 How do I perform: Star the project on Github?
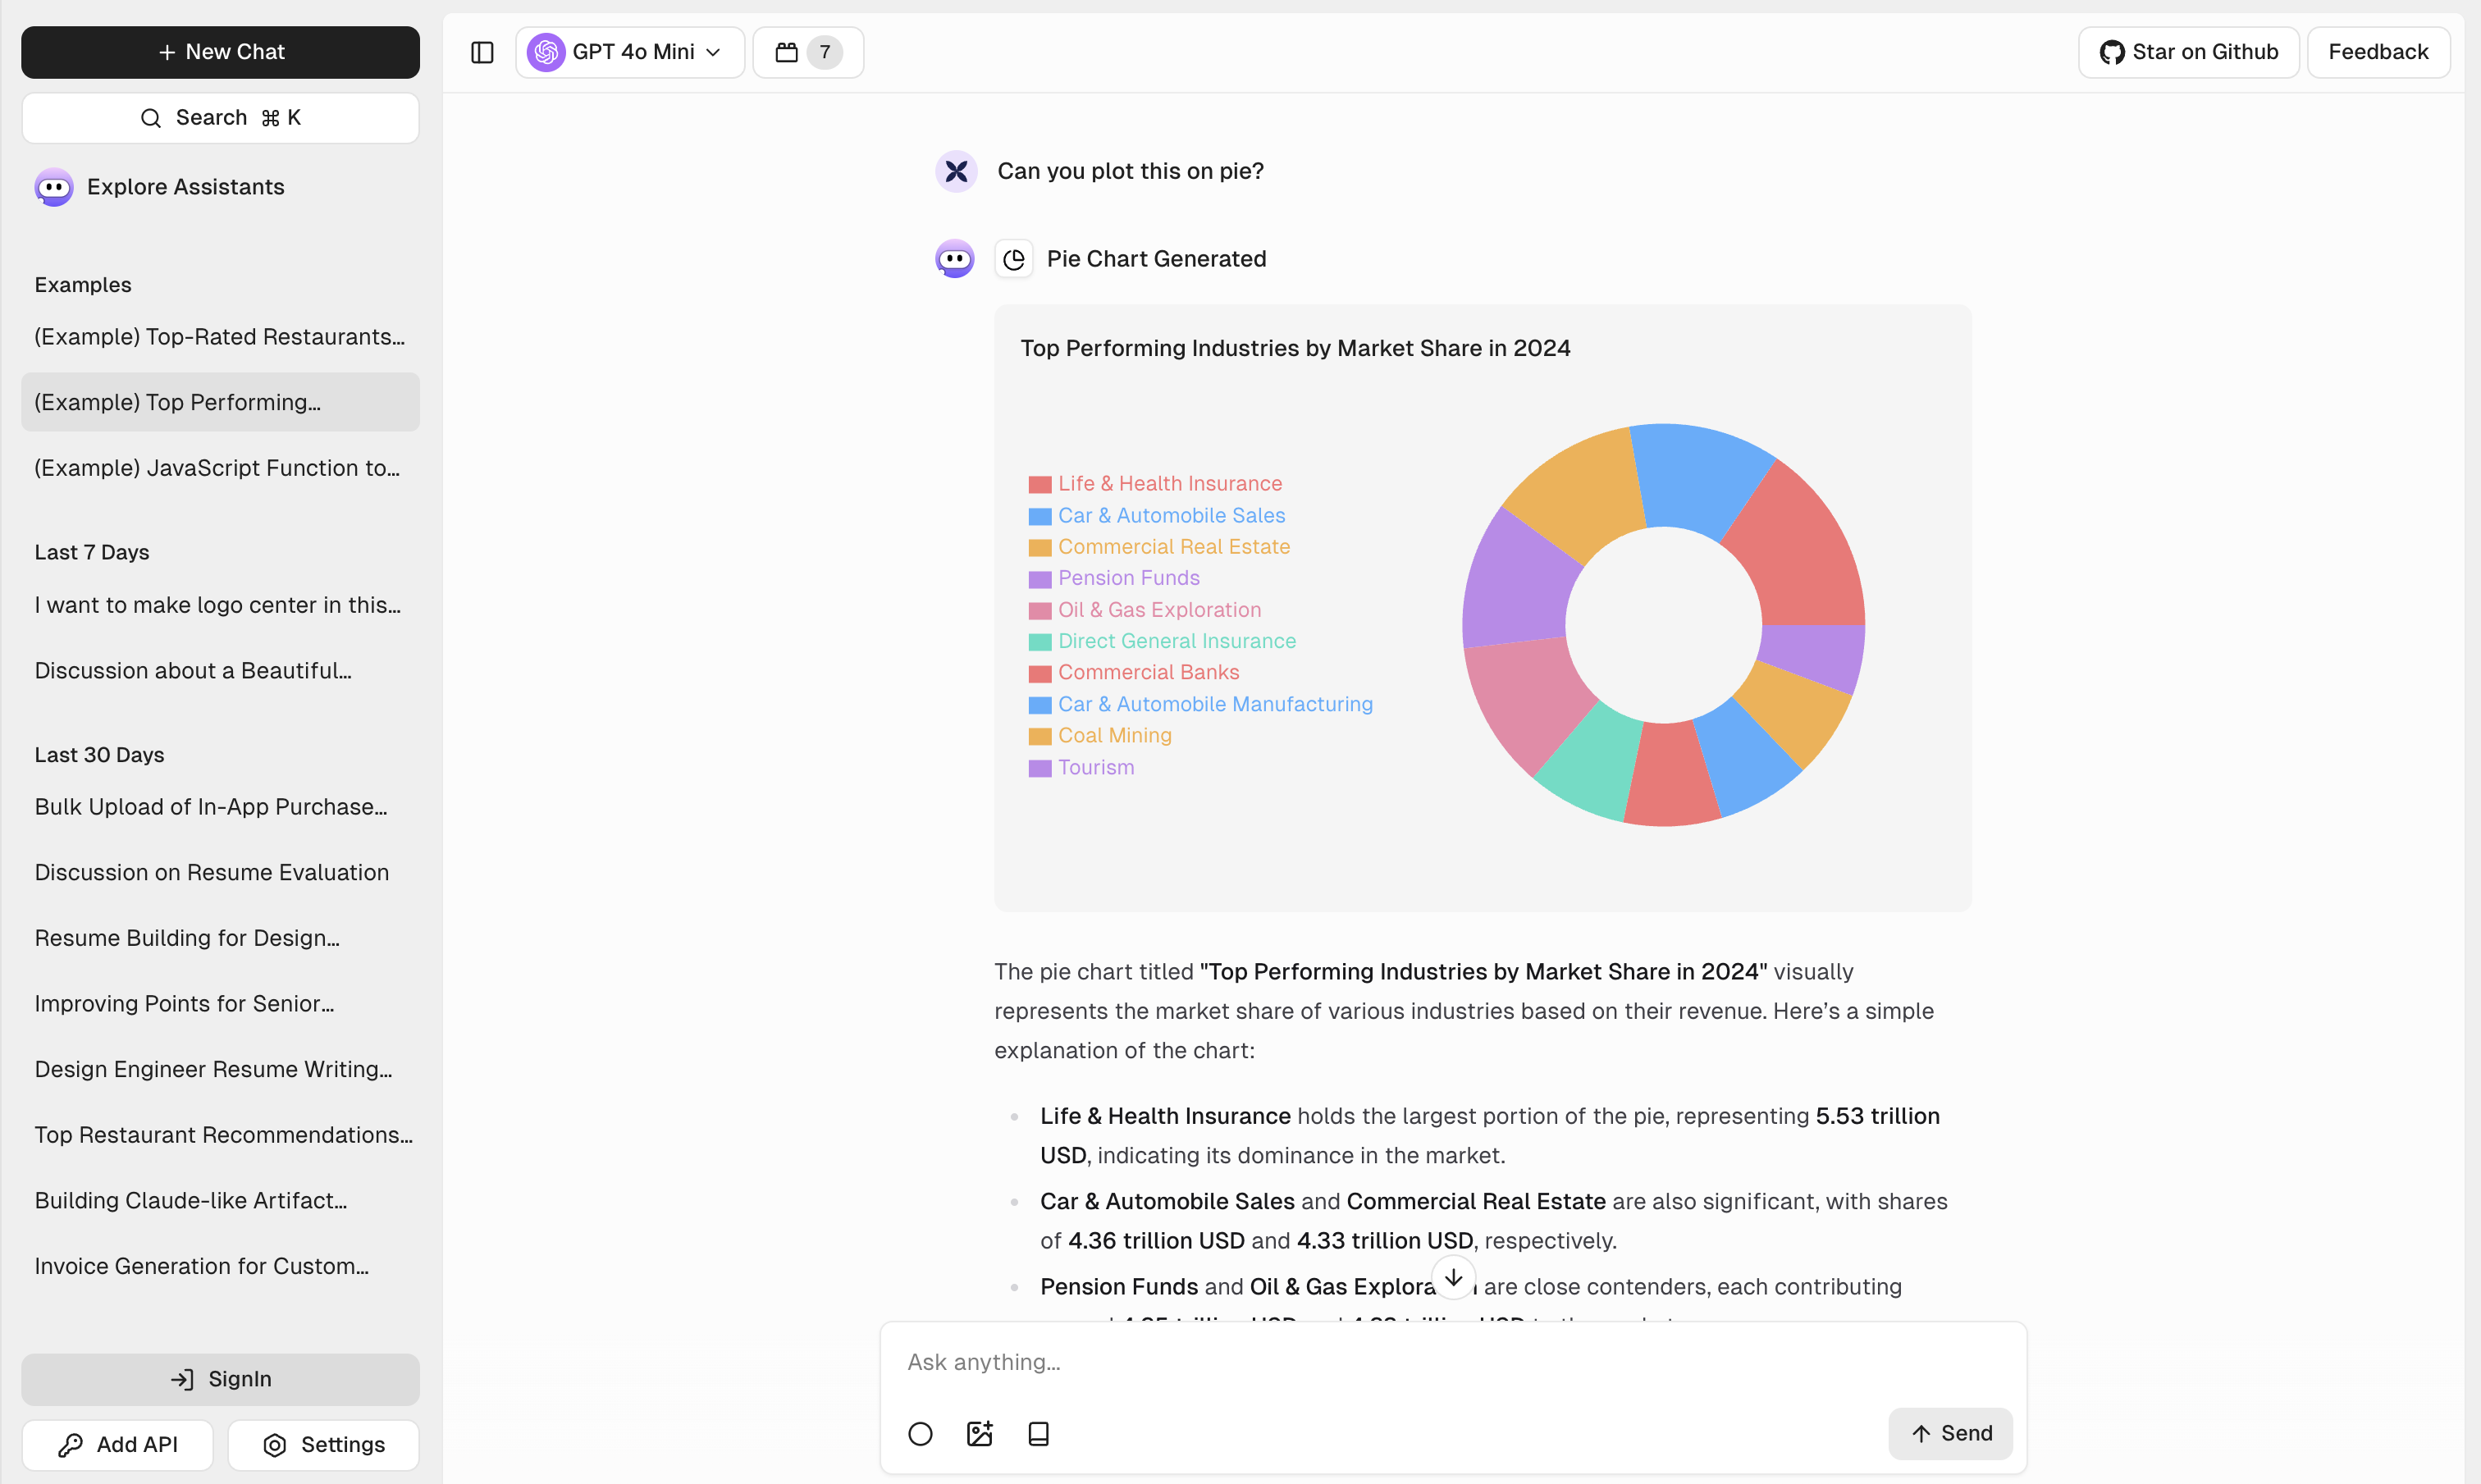(2188, 52)
